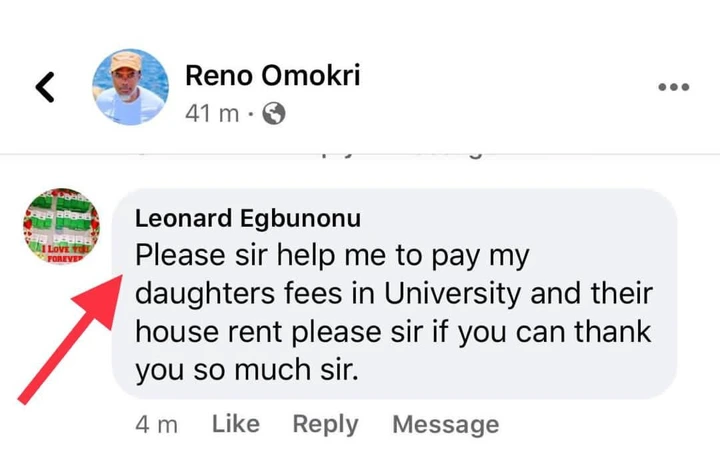Reply to Leonard Egbunonu's comment

pyautogui.click(x=325, y=424)
